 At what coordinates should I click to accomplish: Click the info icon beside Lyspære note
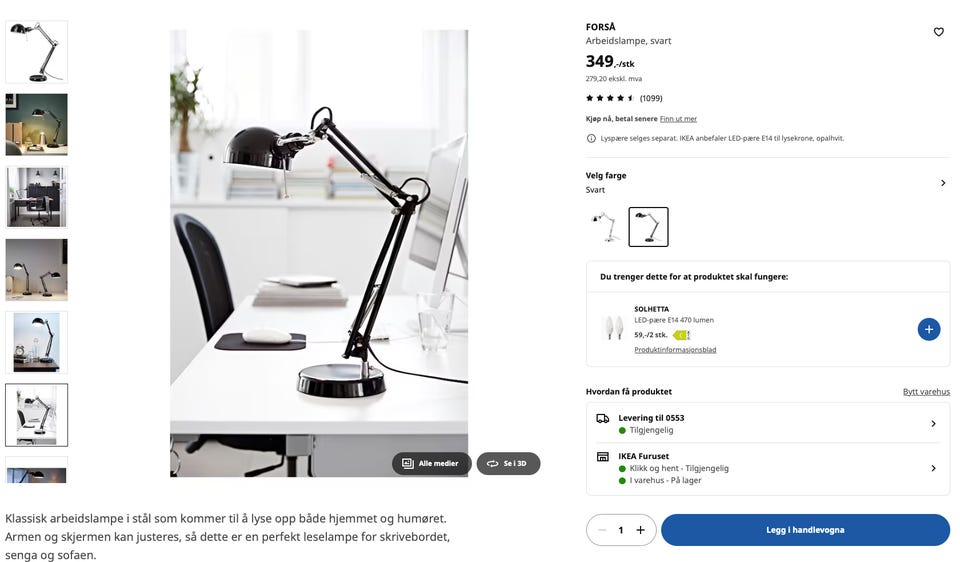pos(591,138)
